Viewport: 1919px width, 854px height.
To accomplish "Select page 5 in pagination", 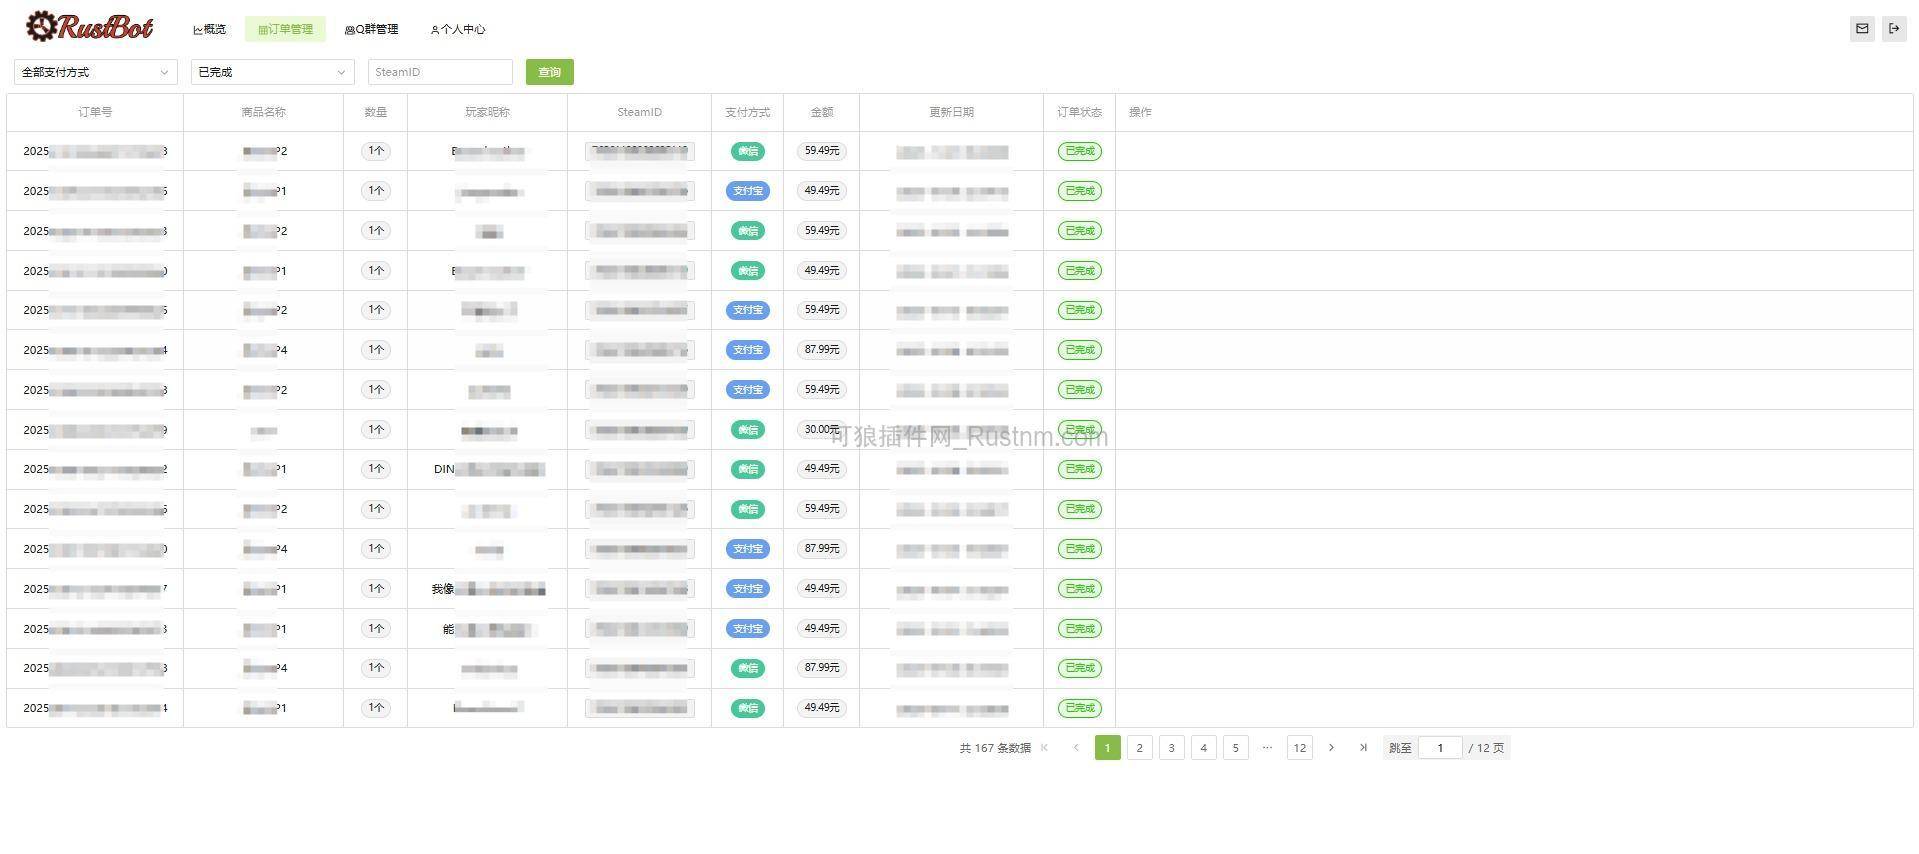I will (1236, 748).
